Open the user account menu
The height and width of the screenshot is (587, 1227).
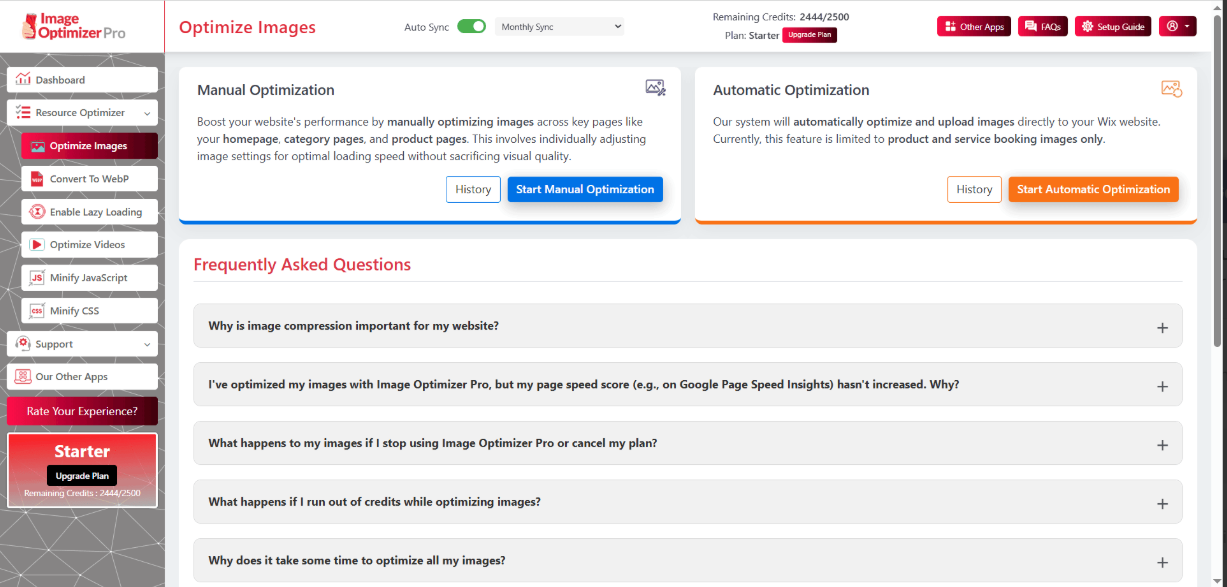click(1177, 27)
